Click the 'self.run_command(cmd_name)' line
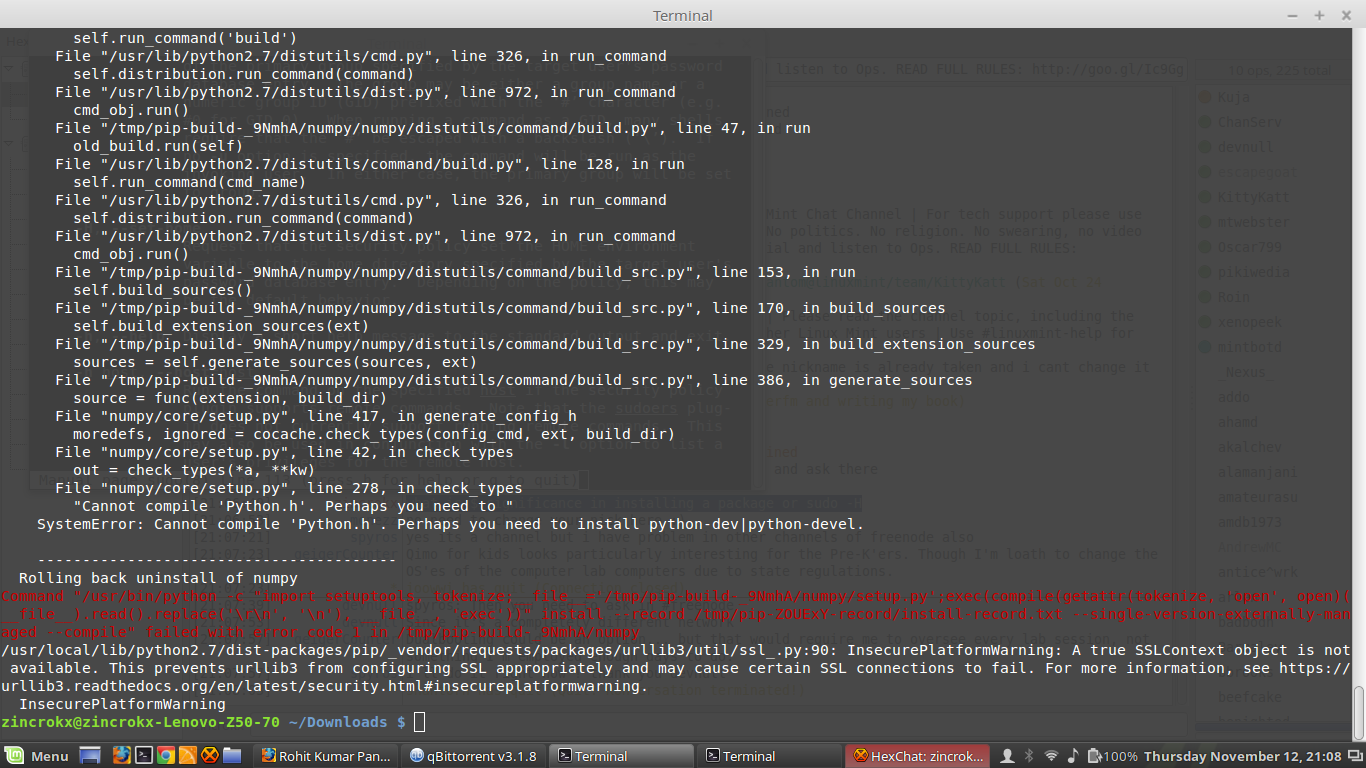Viewport: 1366px width, 768px height. pyautogui.click(x=190, y=182)
